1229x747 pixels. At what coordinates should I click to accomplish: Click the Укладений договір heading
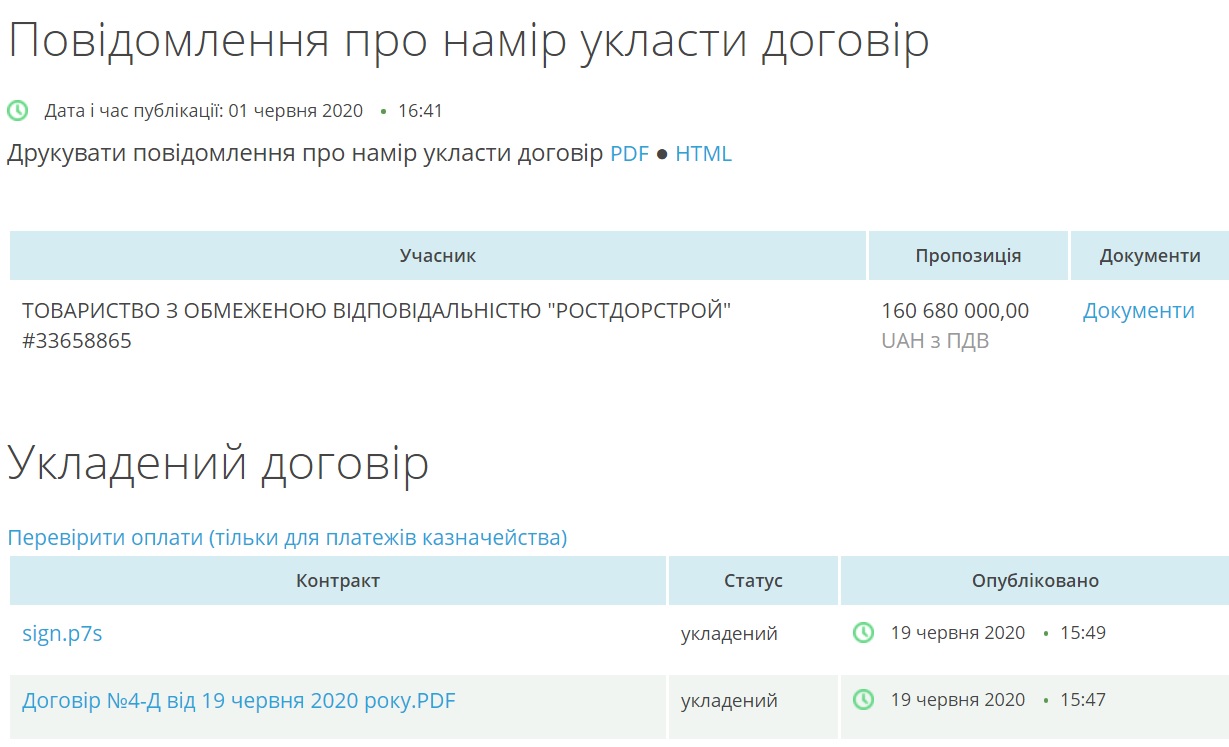[218, 464]
